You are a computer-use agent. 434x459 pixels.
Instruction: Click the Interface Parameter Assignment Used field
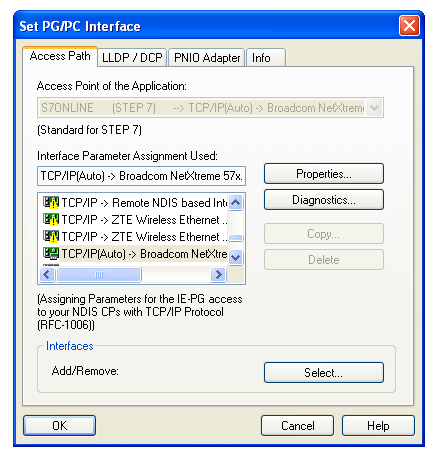141,176
